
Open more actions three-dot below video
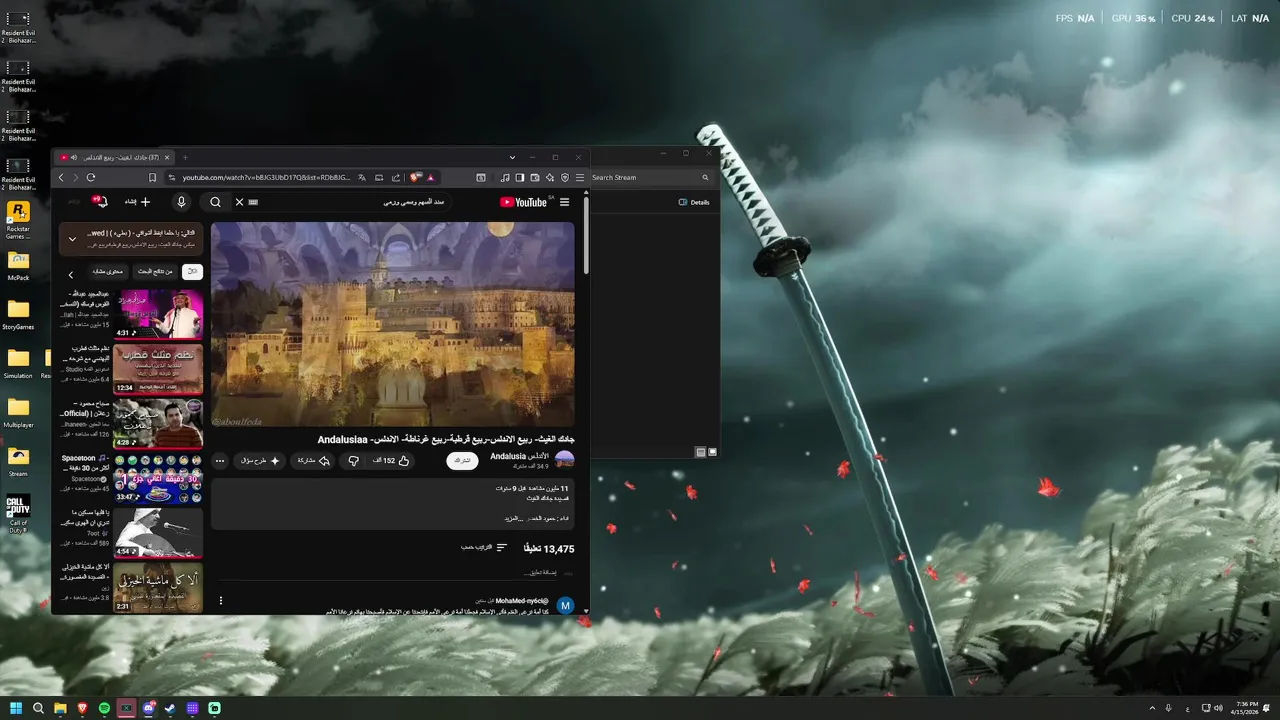220,461
